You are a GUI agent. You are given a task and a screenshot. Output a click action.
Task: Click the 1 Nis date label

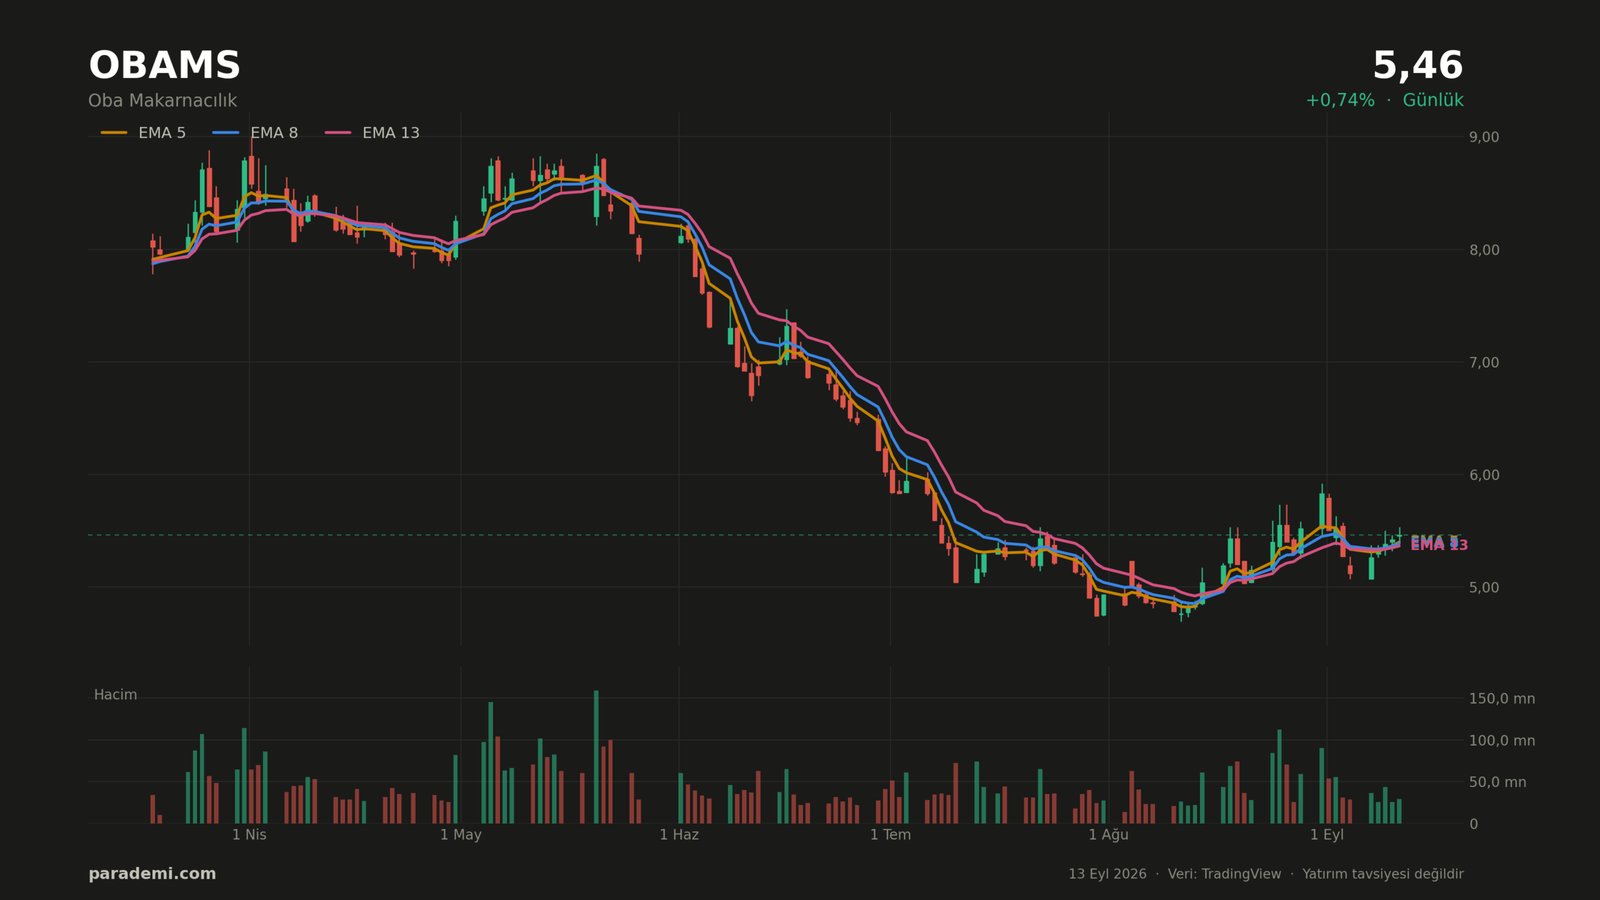(250, 835)
